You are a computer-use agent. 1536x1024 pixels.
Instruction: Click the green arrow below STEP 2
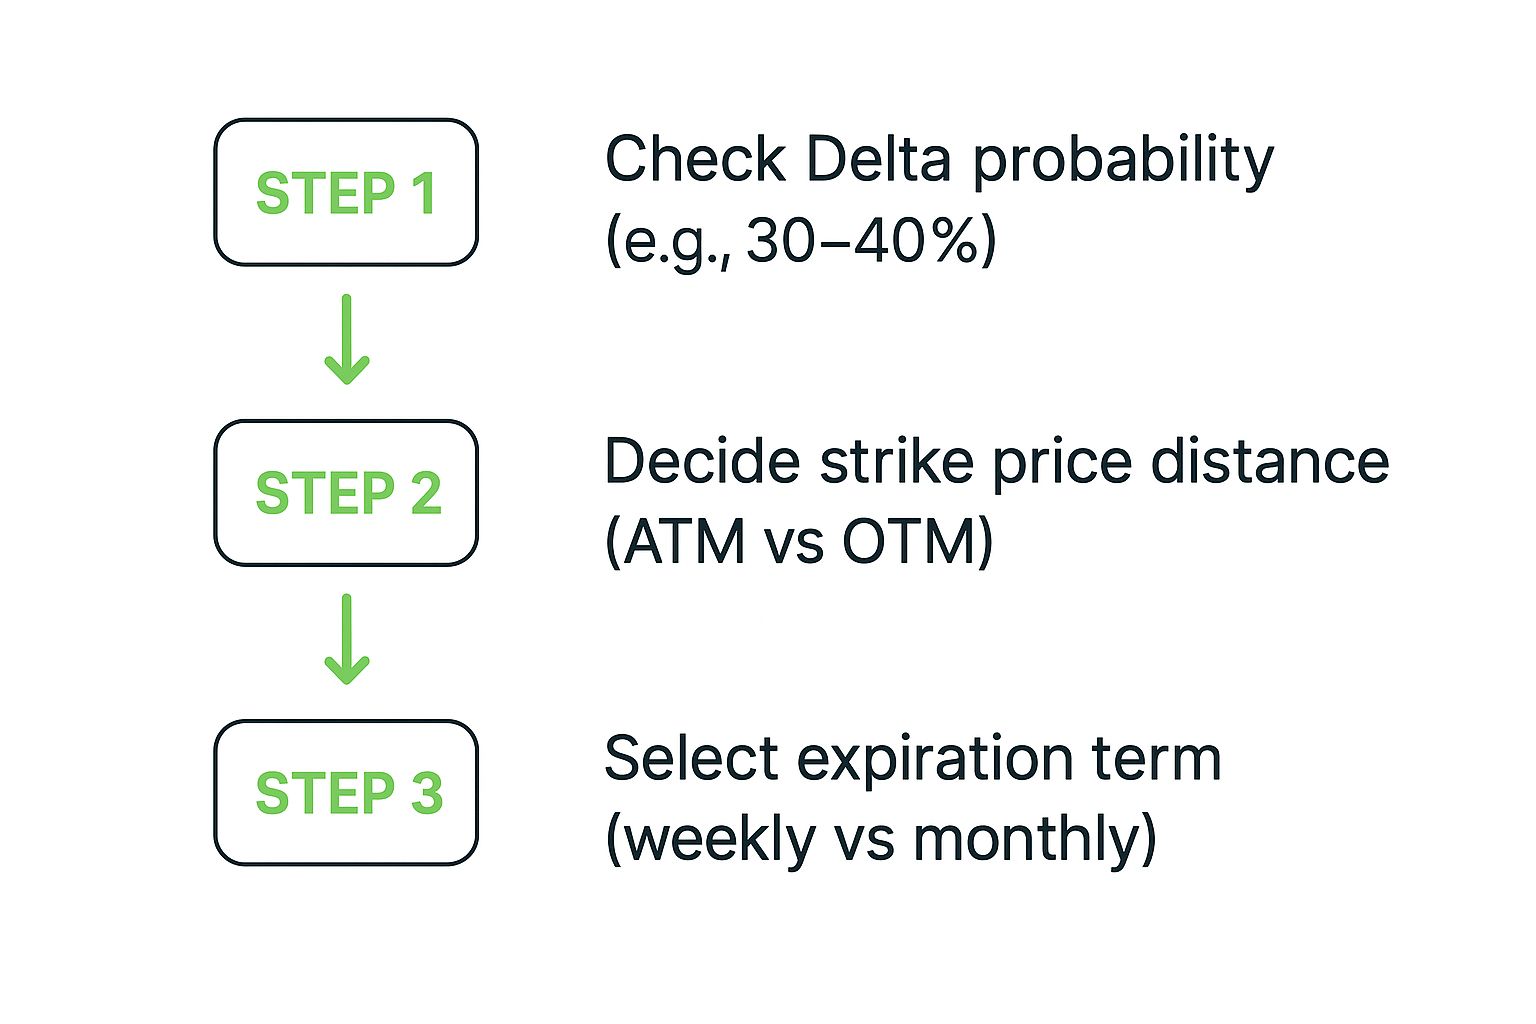pos(347,640)
